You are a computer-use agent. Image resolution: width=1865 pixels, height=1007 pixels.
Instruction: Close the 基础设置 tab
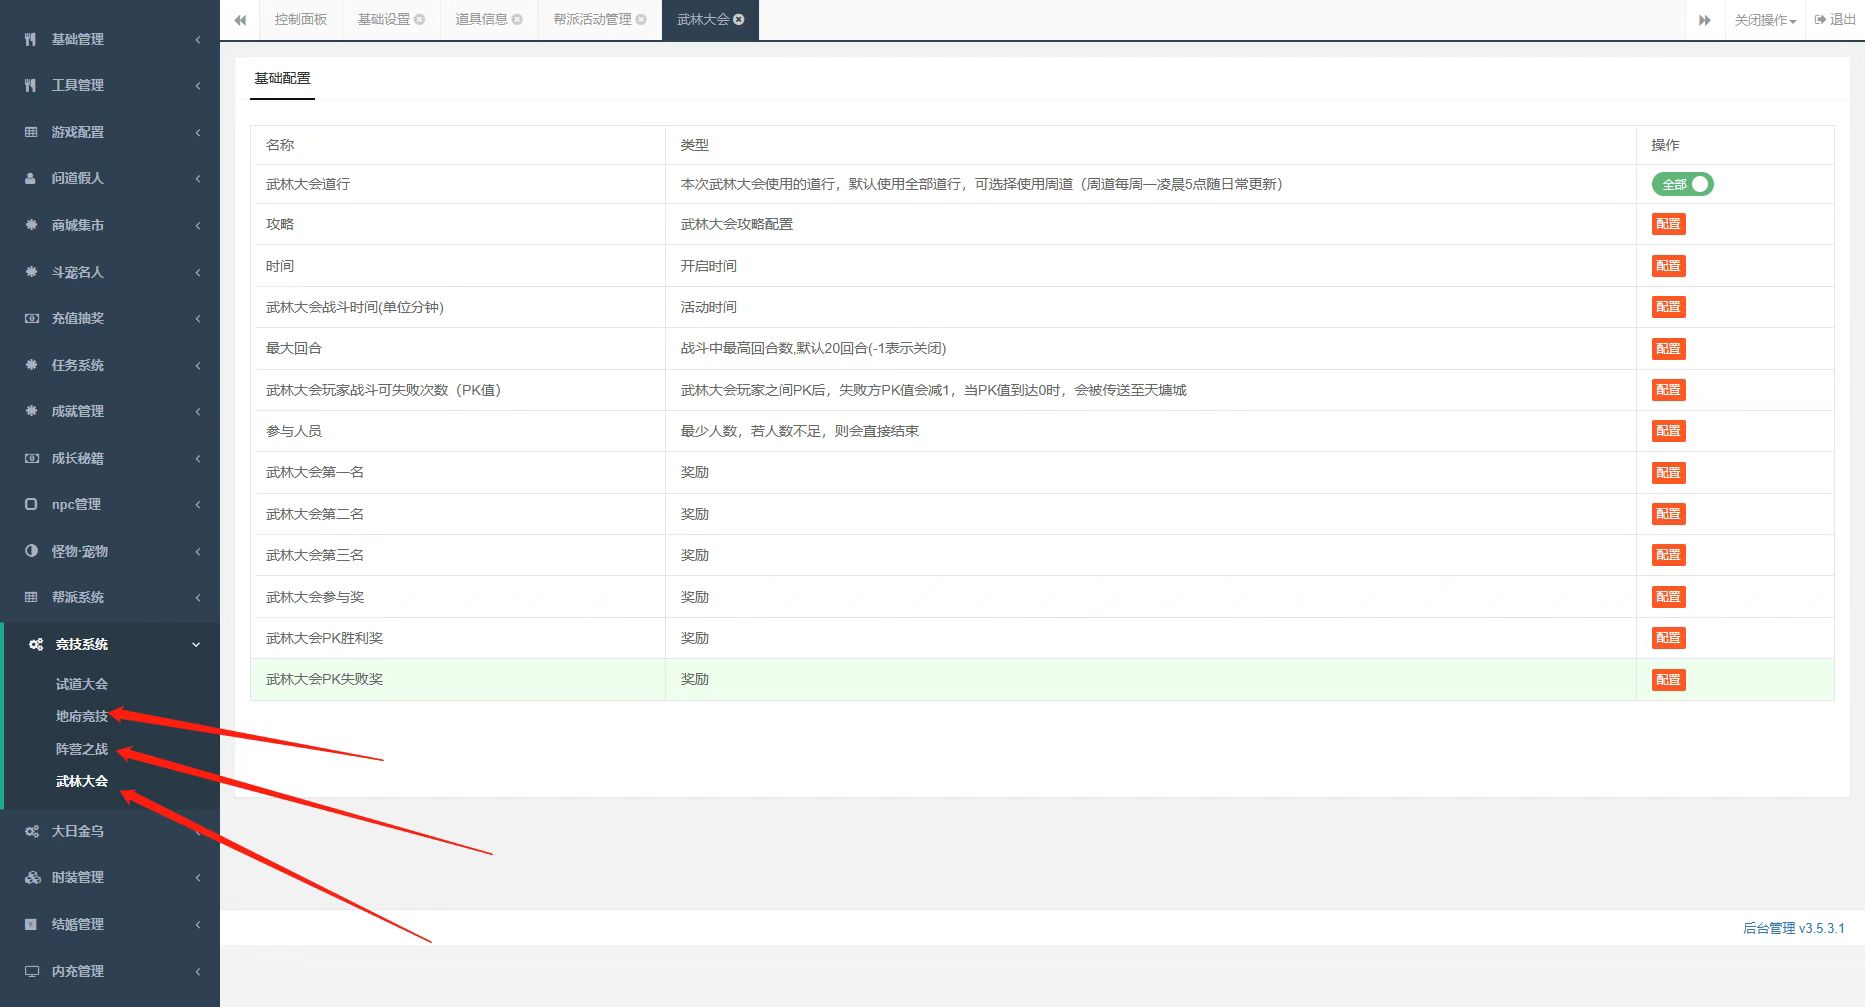click(x=419, y=20)
